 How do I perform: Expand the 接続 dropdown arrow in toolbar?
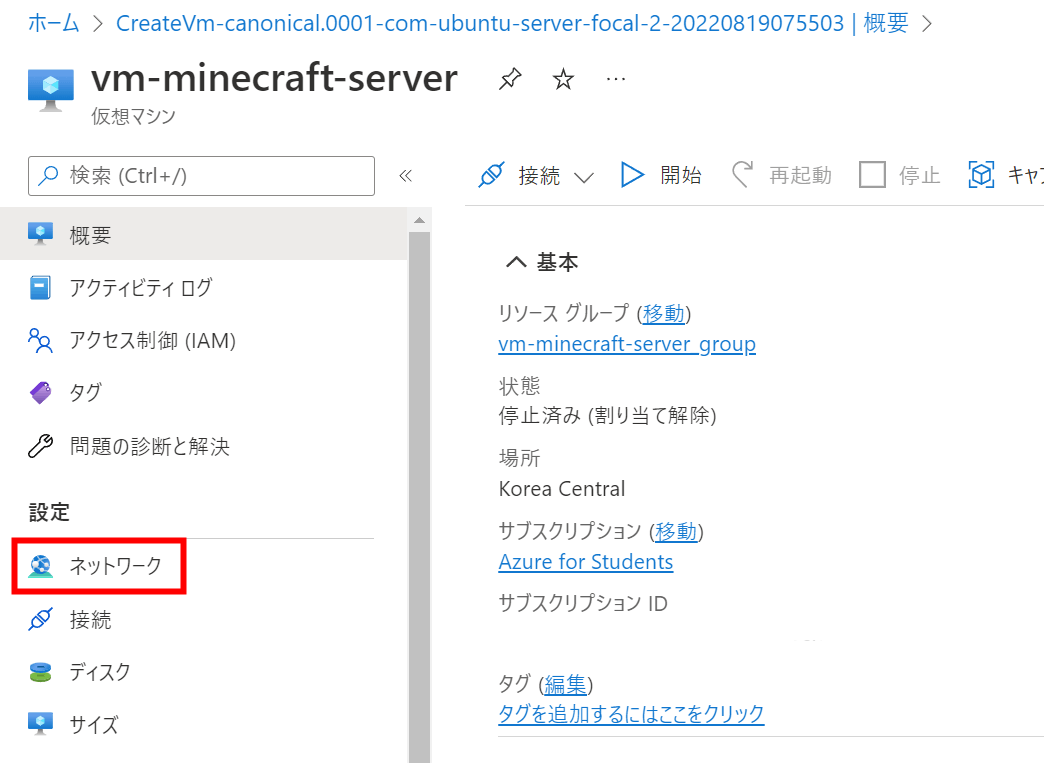pyautogui.click(x=583, y=178)
